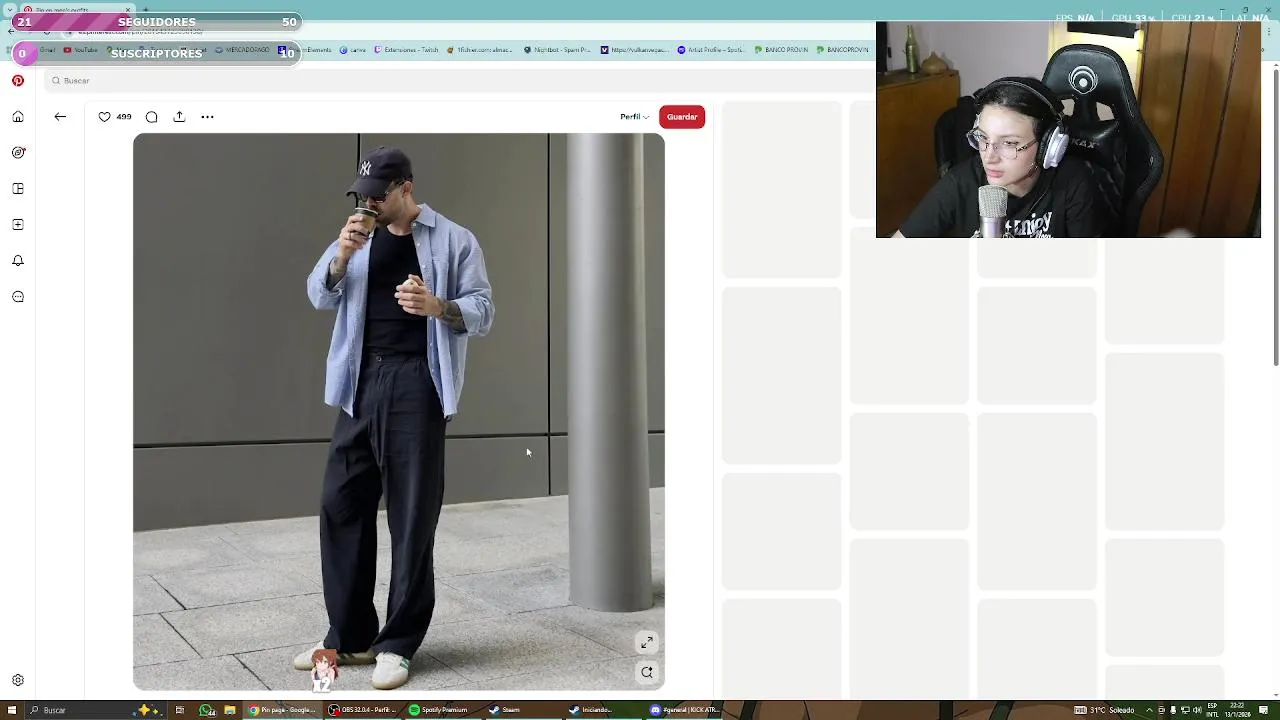Open Pinterest logo home link
The width and height of the screenshot is (1280, 720).
(18, 81)
